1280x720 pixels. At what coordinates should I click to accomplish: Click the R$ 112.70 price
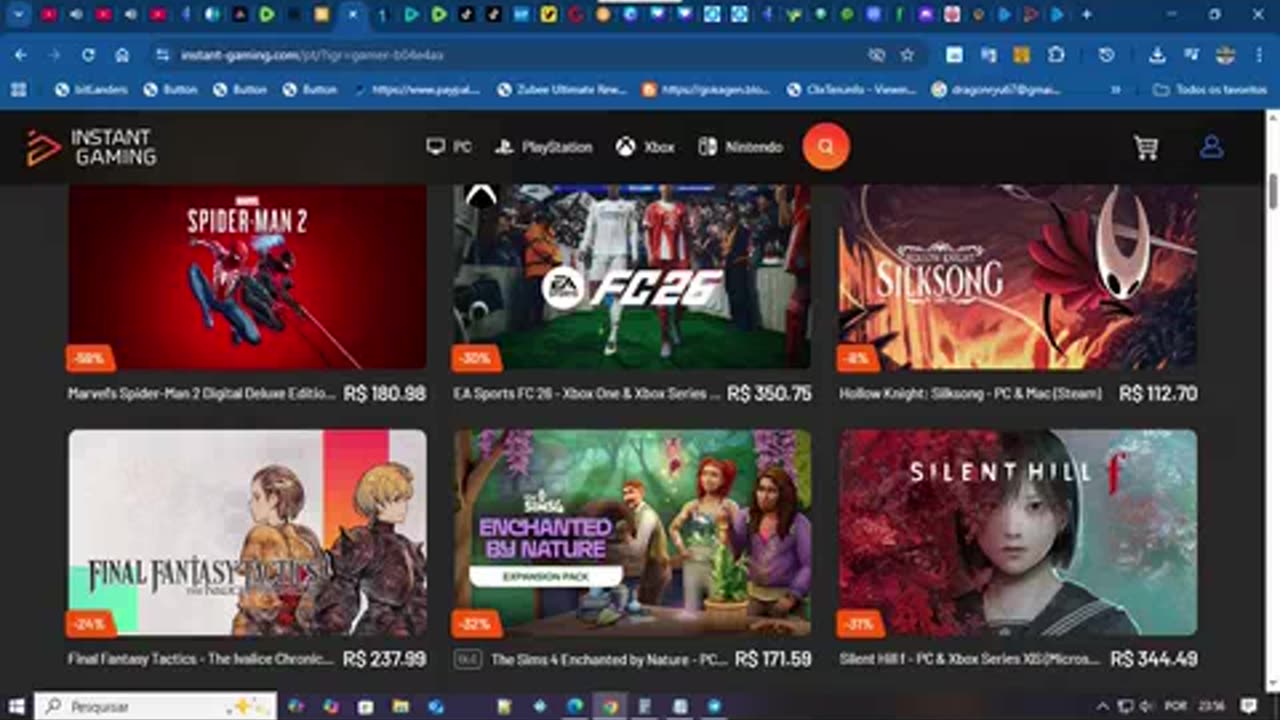(x=1158, y=394)
